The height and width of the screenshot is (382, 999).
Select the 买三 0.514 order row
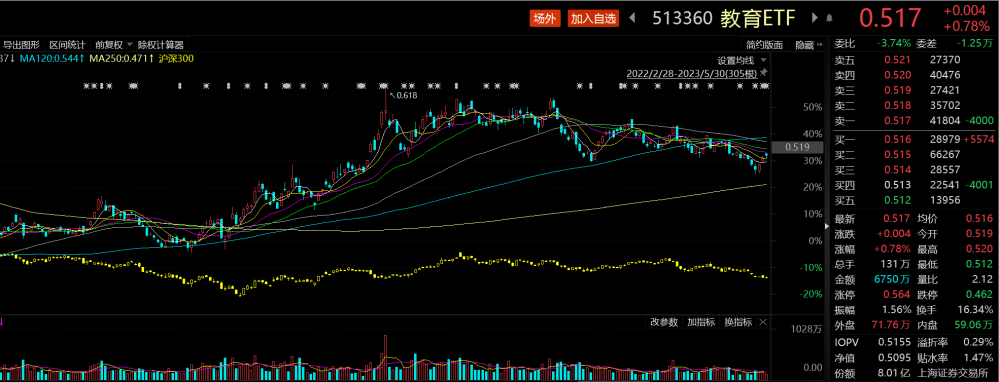913,170
